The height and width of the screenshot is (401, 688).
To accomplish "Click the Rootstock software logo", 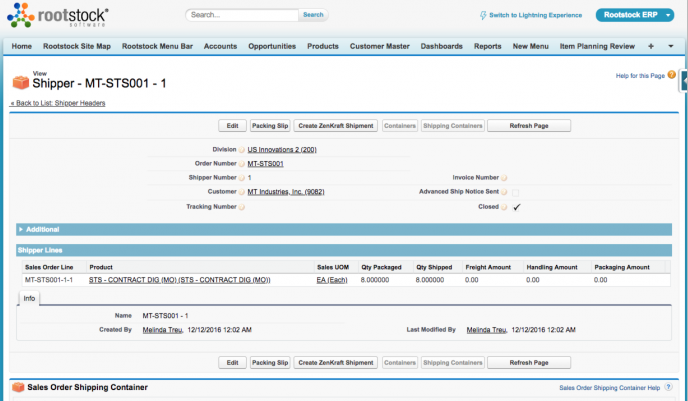I will pos(57,15).
